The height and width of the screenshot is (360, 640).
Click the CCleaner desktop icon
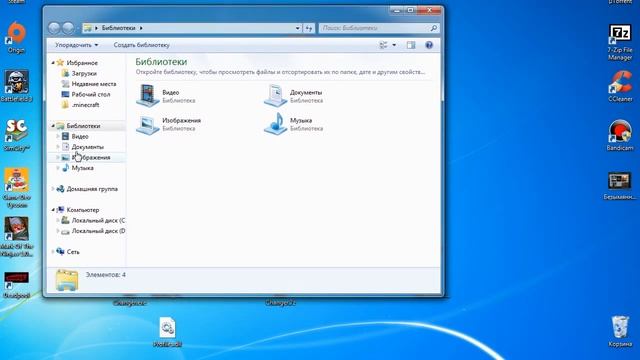click(x=620, y=86)
